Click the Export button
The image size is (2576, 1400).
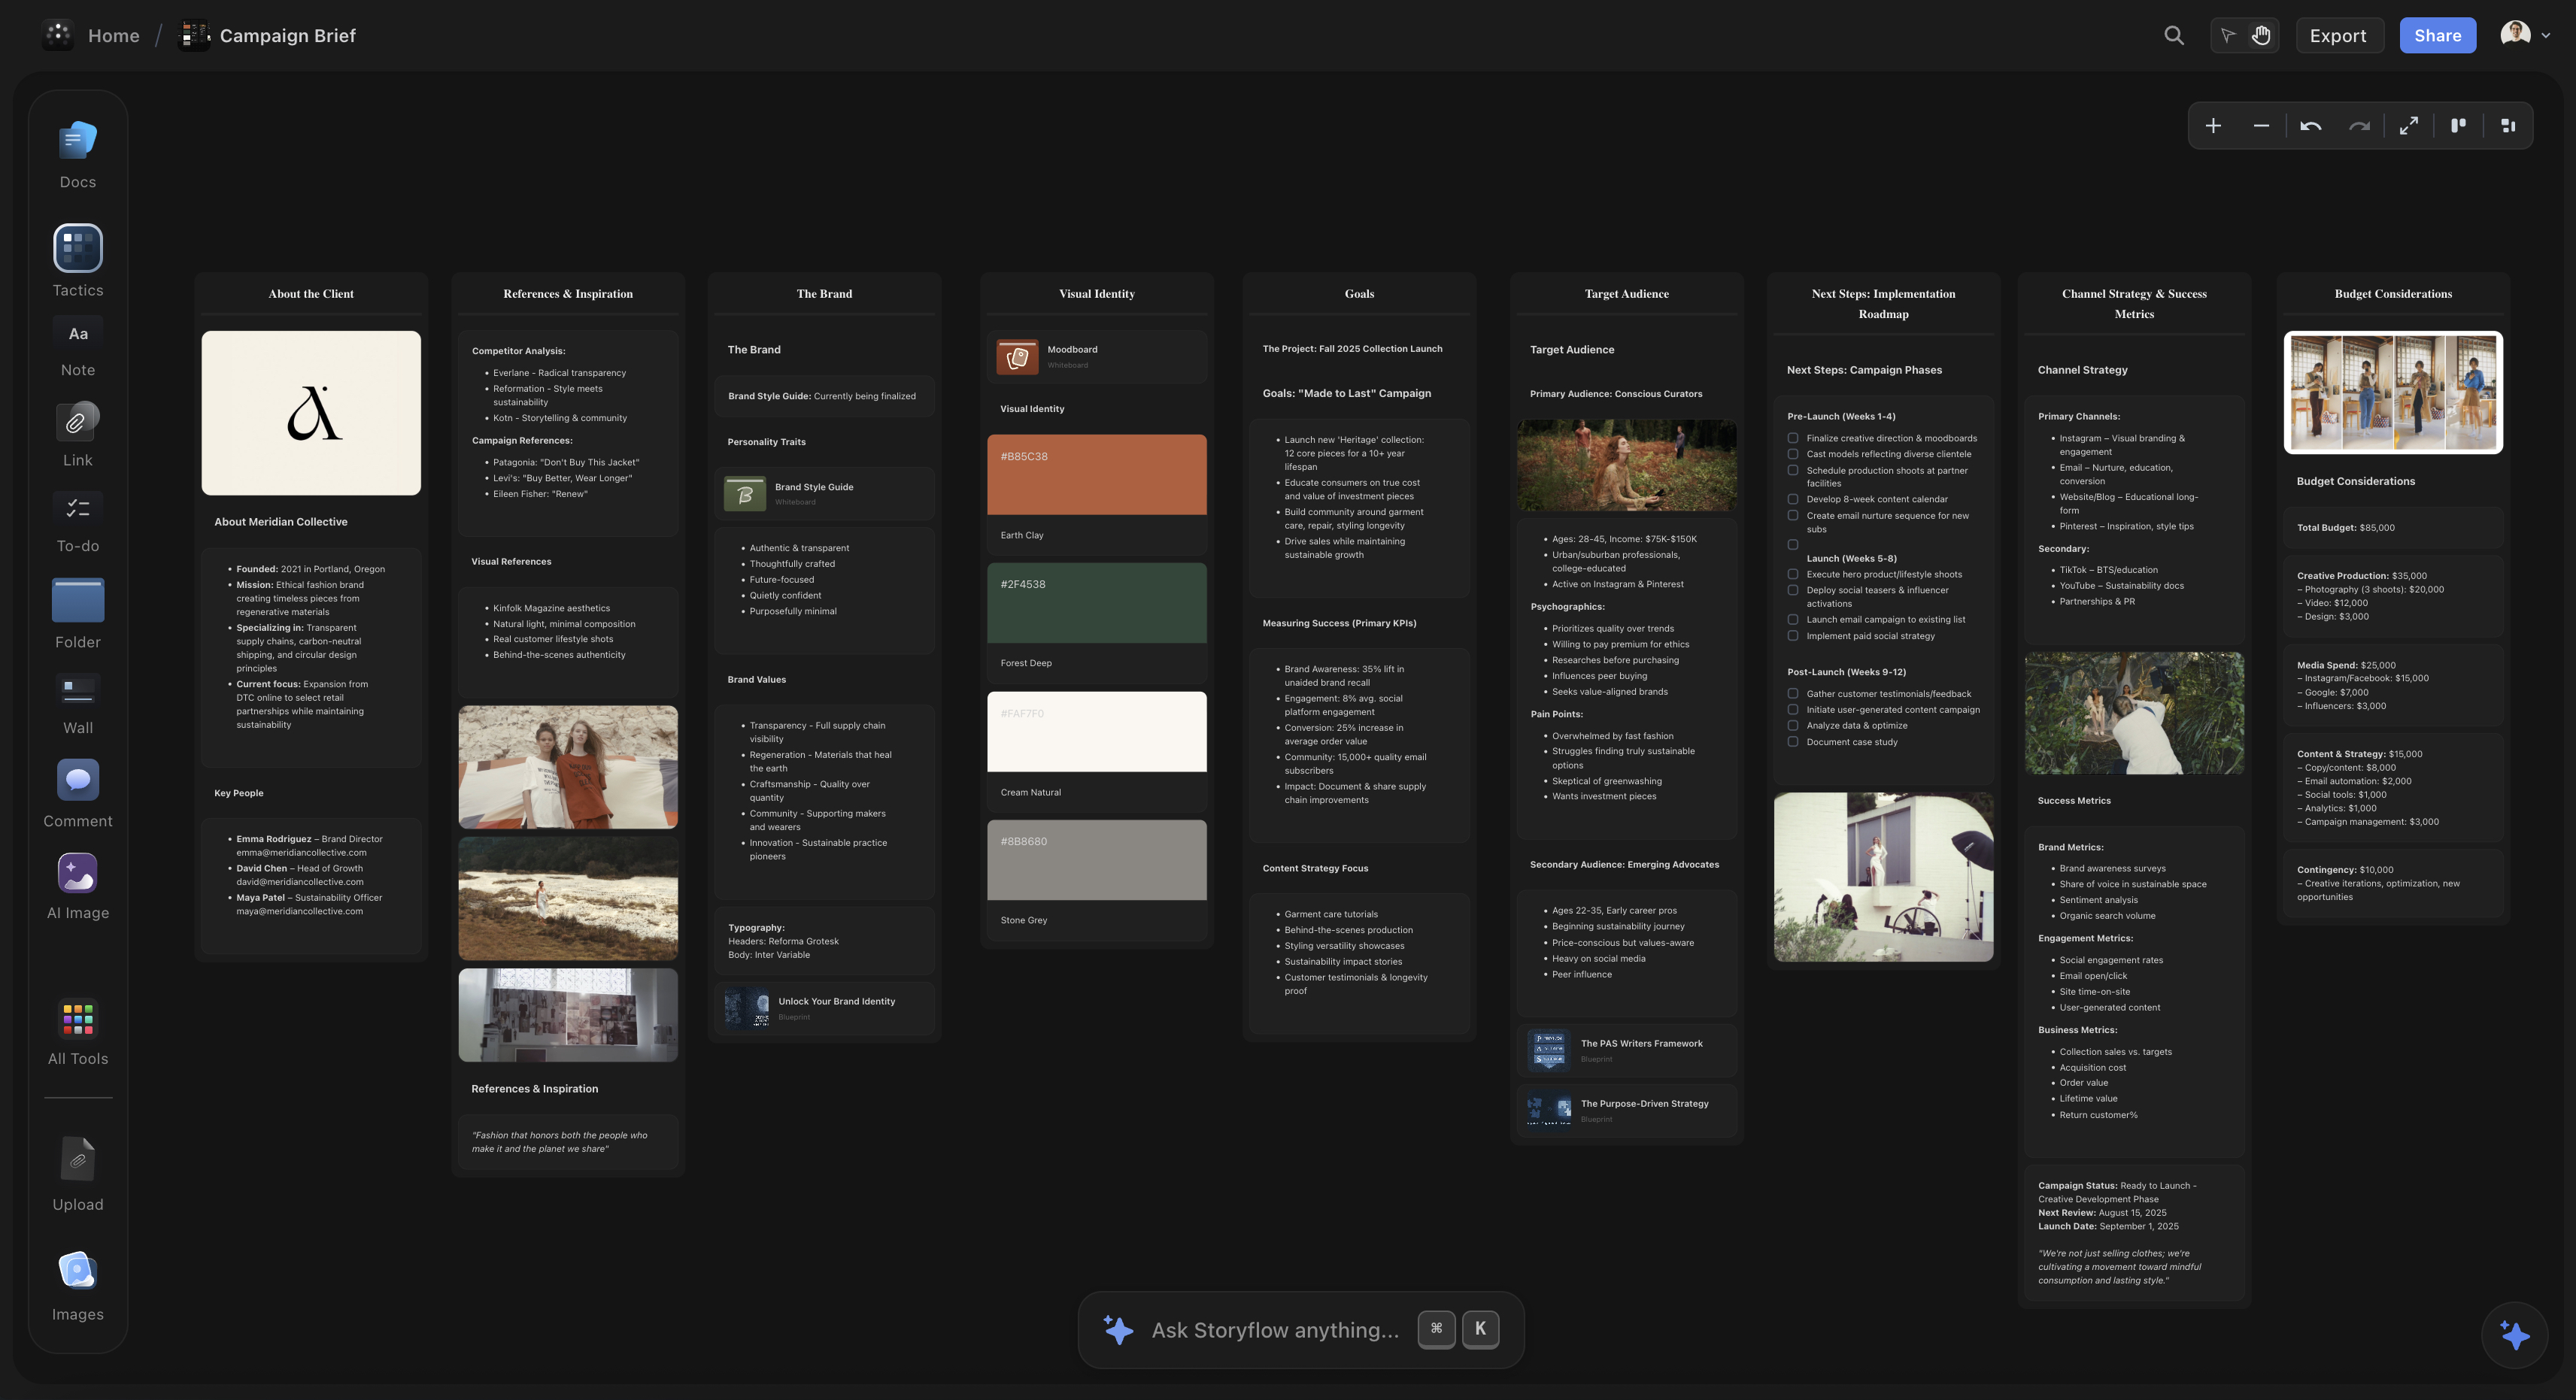pyautogui.click(x=2339, y=35)
